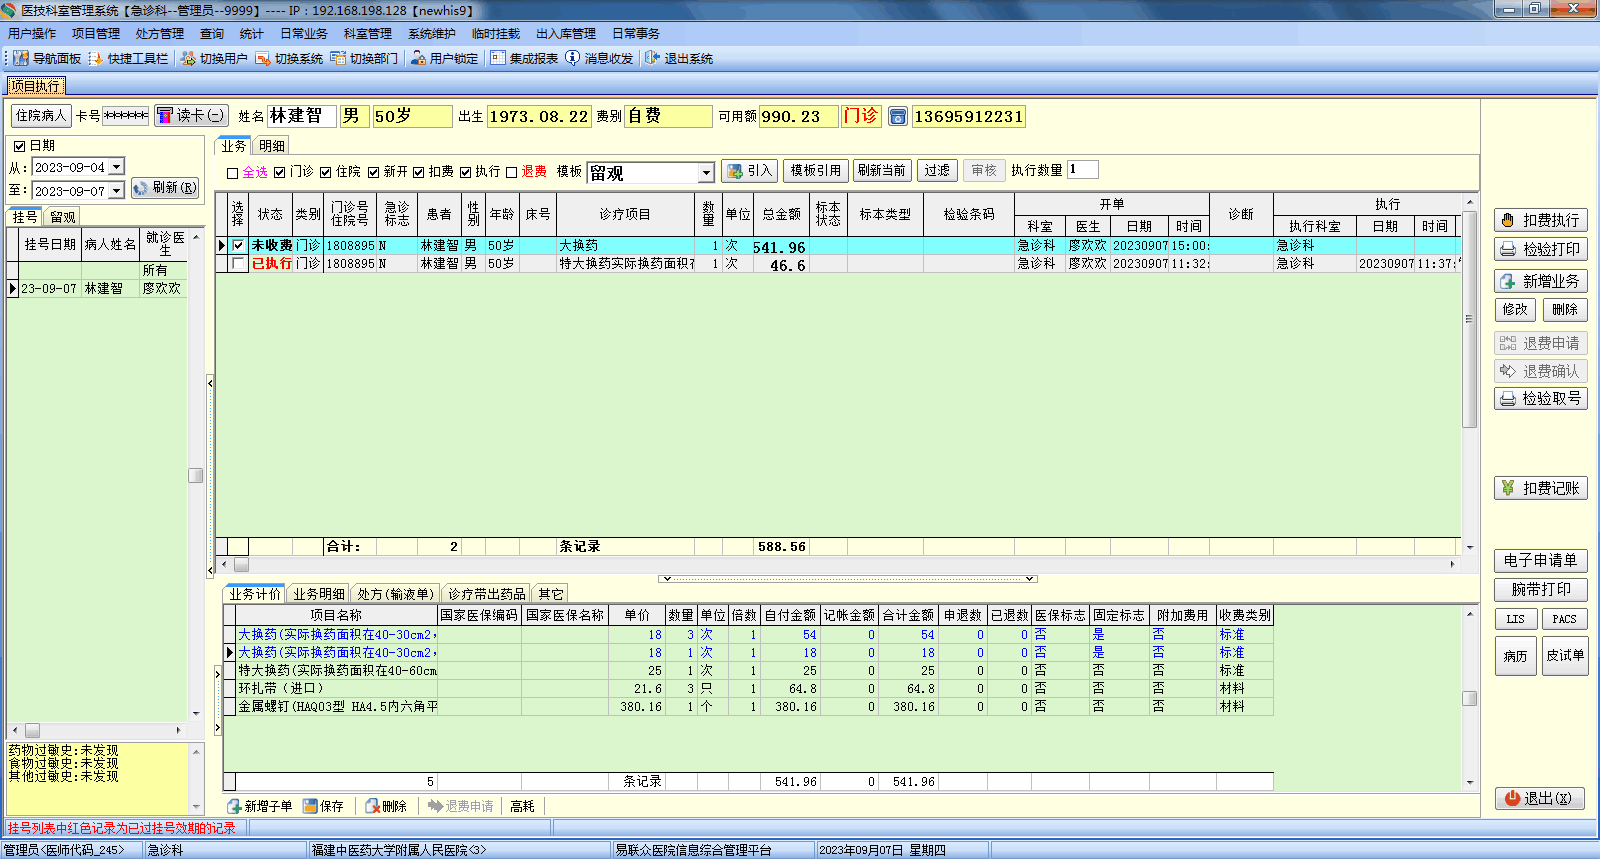
Task: Open the 模板 dropdown showing 留观
Action: click(x=705, y=173)
